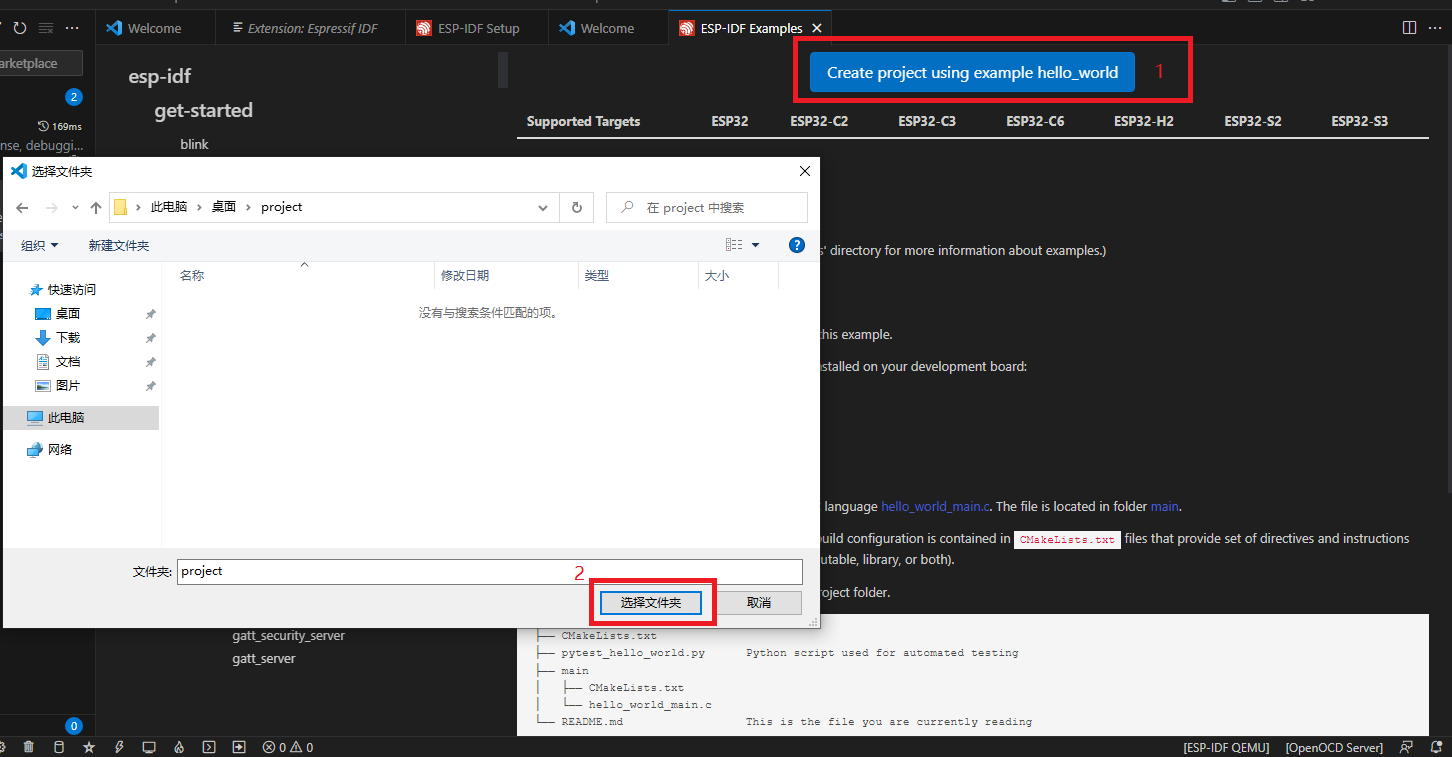This screenshot has height=757, width=1452.
Task: Click the dialog back navigation arrow
Action: (23, 208)
